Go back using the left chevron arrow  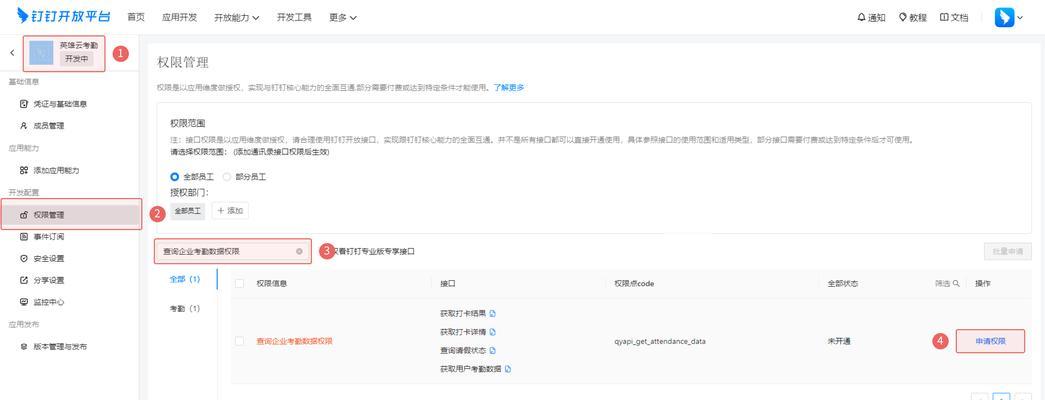pos(11,53)
